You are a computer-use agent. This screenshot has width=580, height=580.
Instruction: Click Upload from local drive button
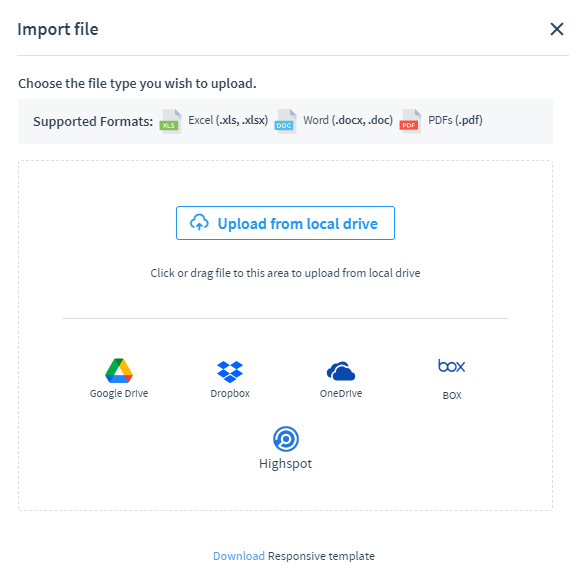[x=285, y=223]
